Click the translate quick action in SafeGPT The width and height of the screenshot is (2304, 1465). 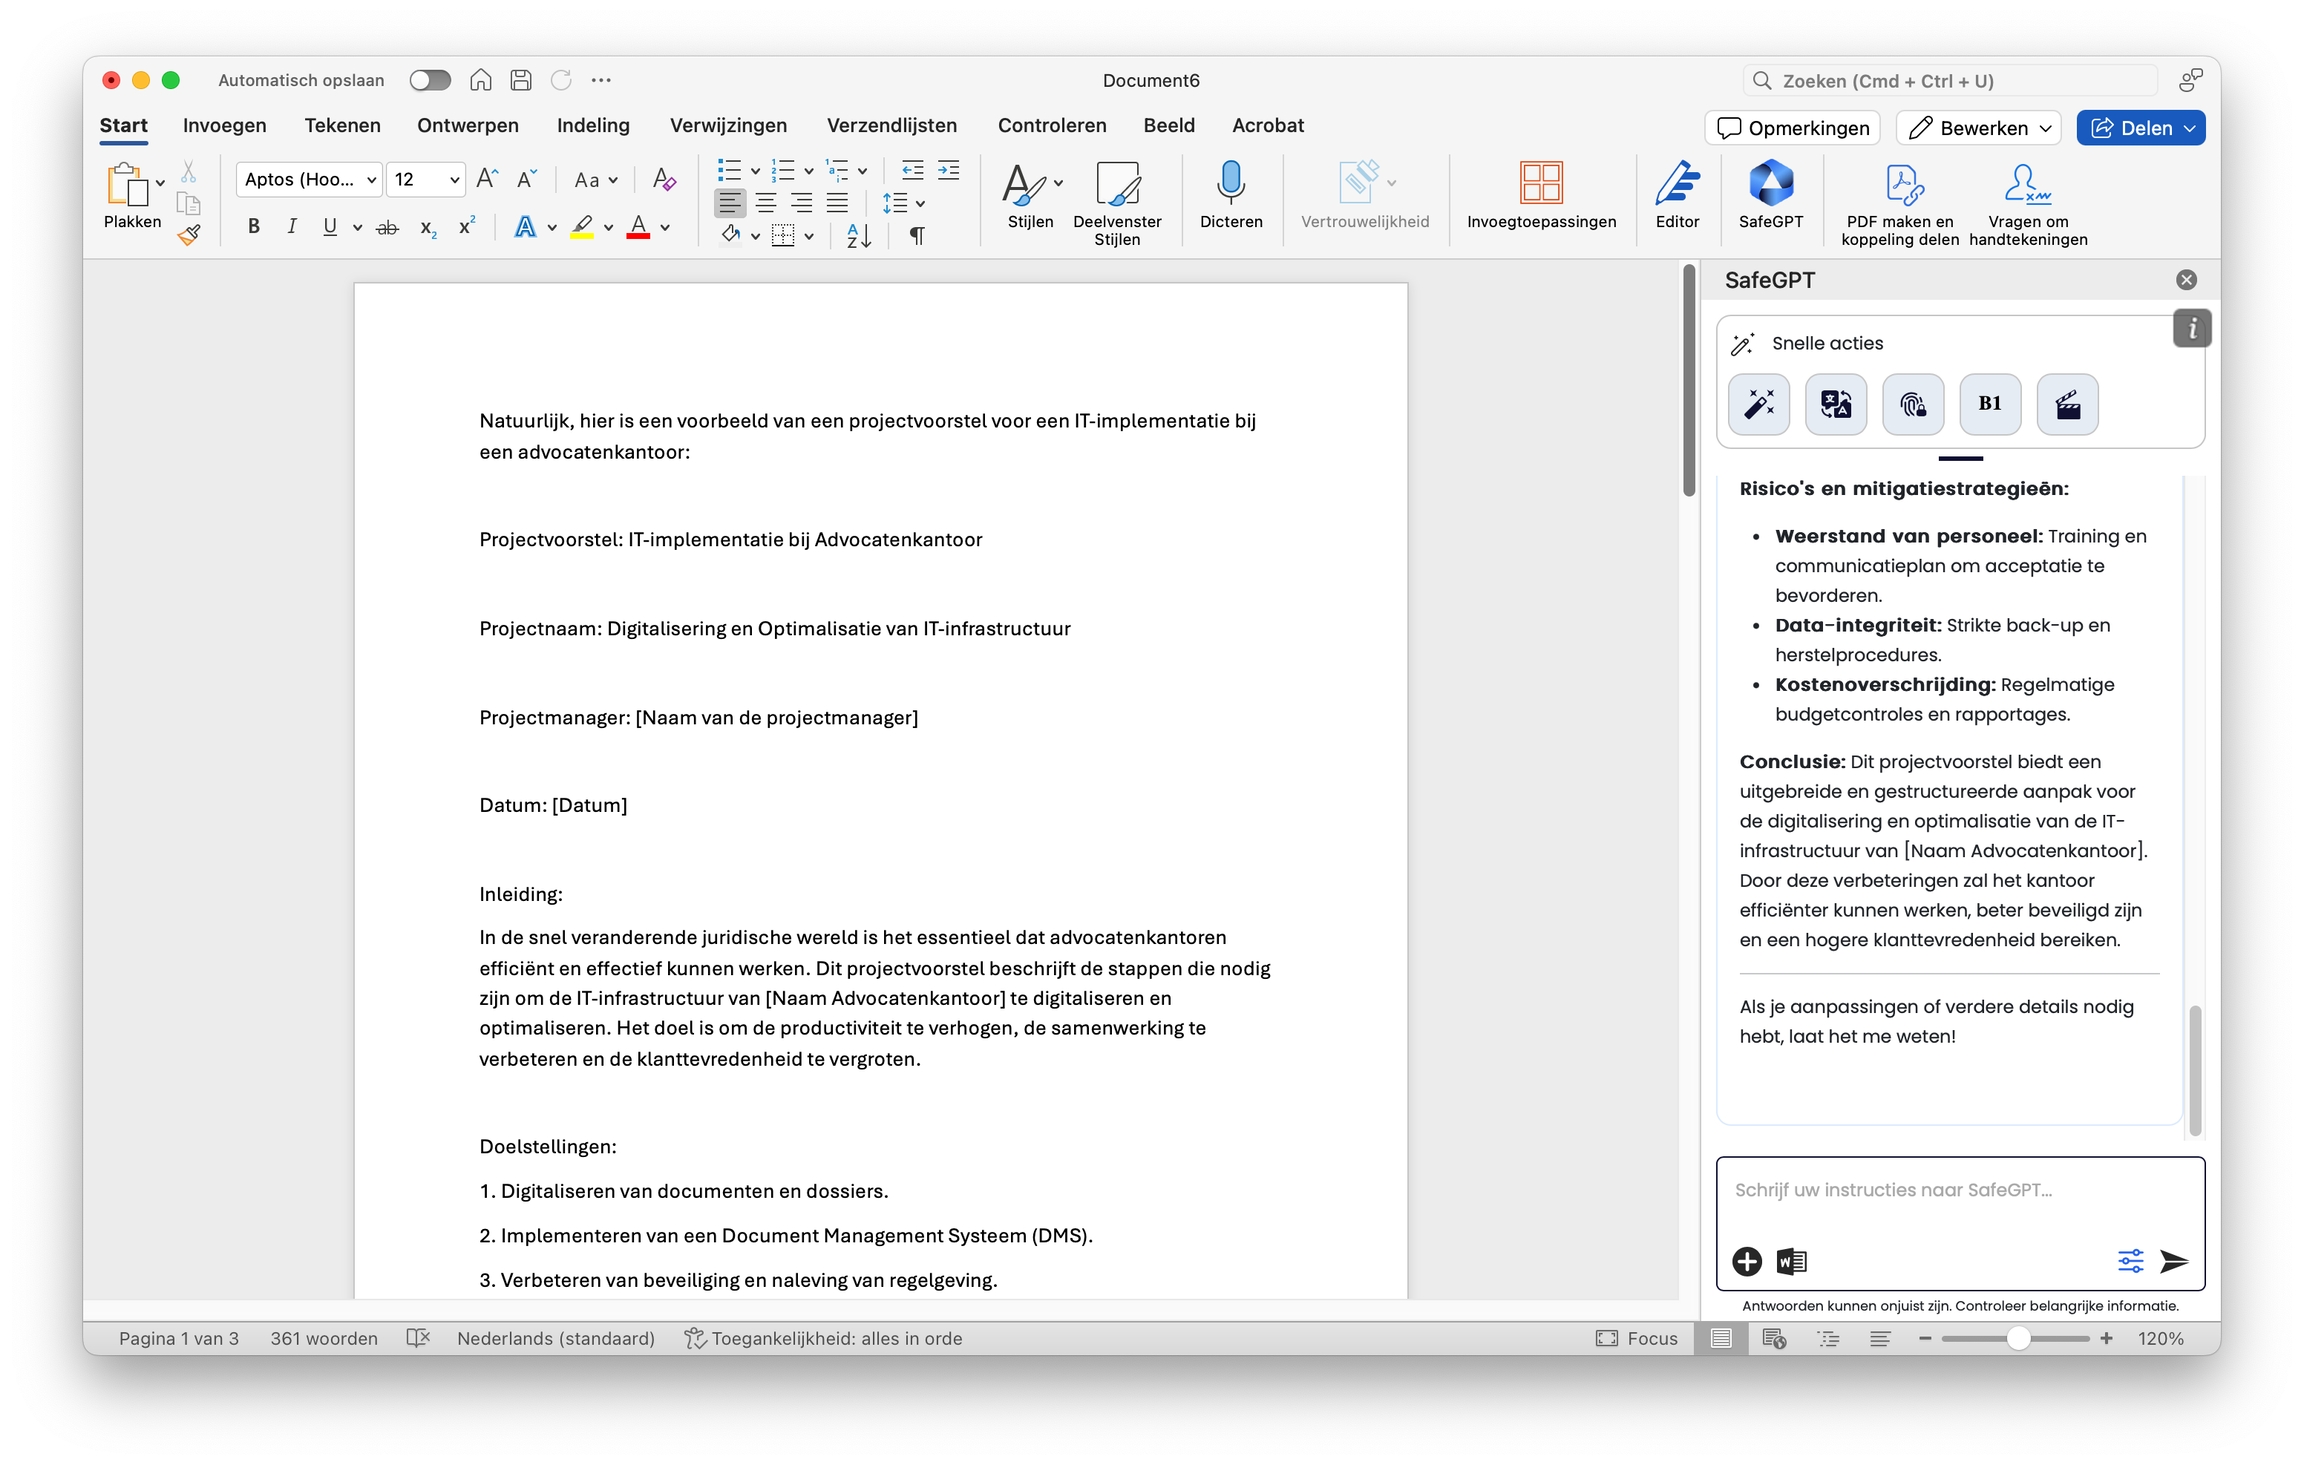click(x=1836, y=404)
